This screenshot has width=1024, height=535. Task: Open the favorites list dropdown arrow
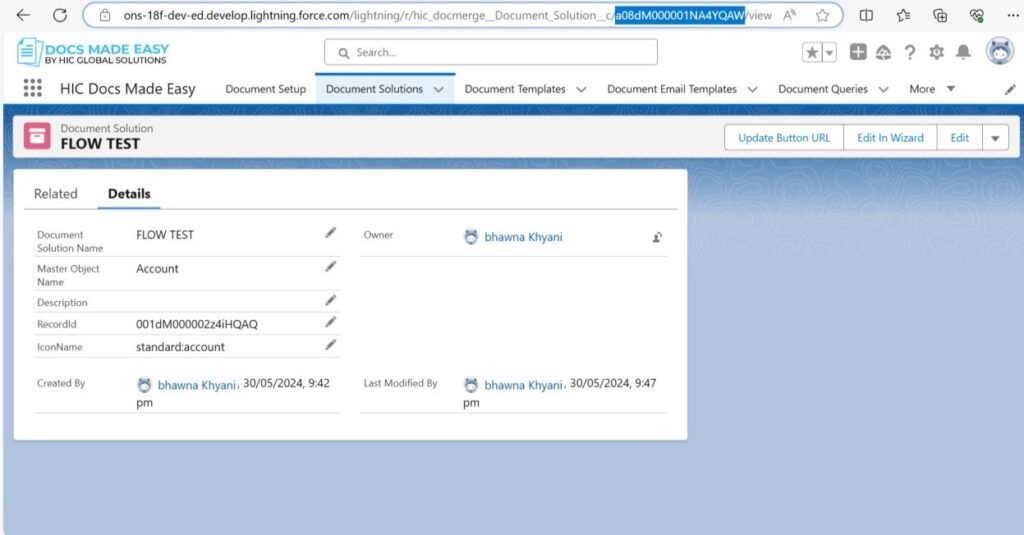(829, 52)
